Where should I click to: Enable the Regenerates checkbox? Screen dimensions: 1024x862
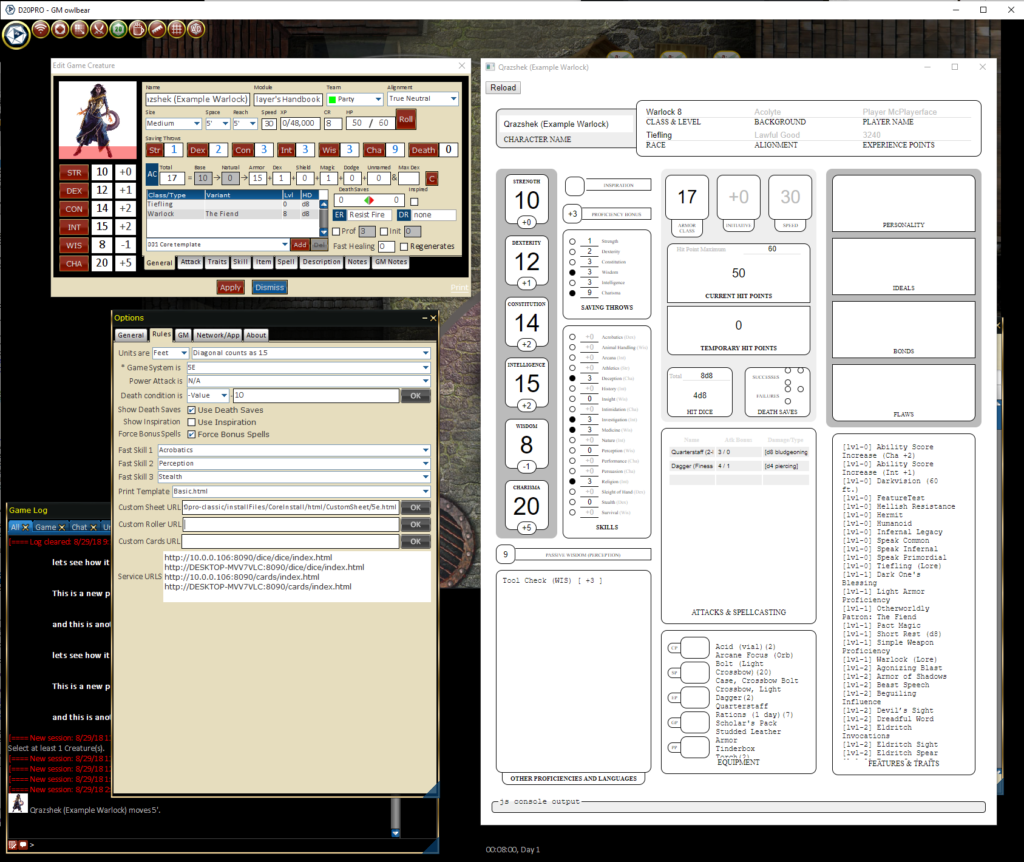(x=404, y=246)
